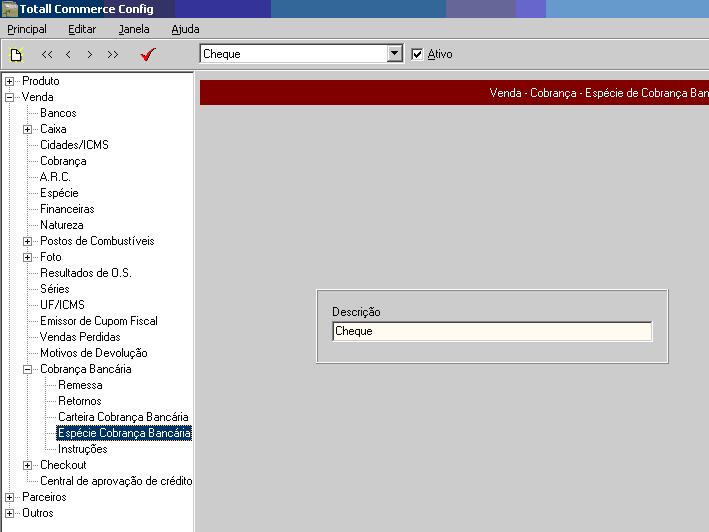Viewport: 709px width, 532px height.
Task: Click the red checkmark save icon
Action: coord(148,55)
